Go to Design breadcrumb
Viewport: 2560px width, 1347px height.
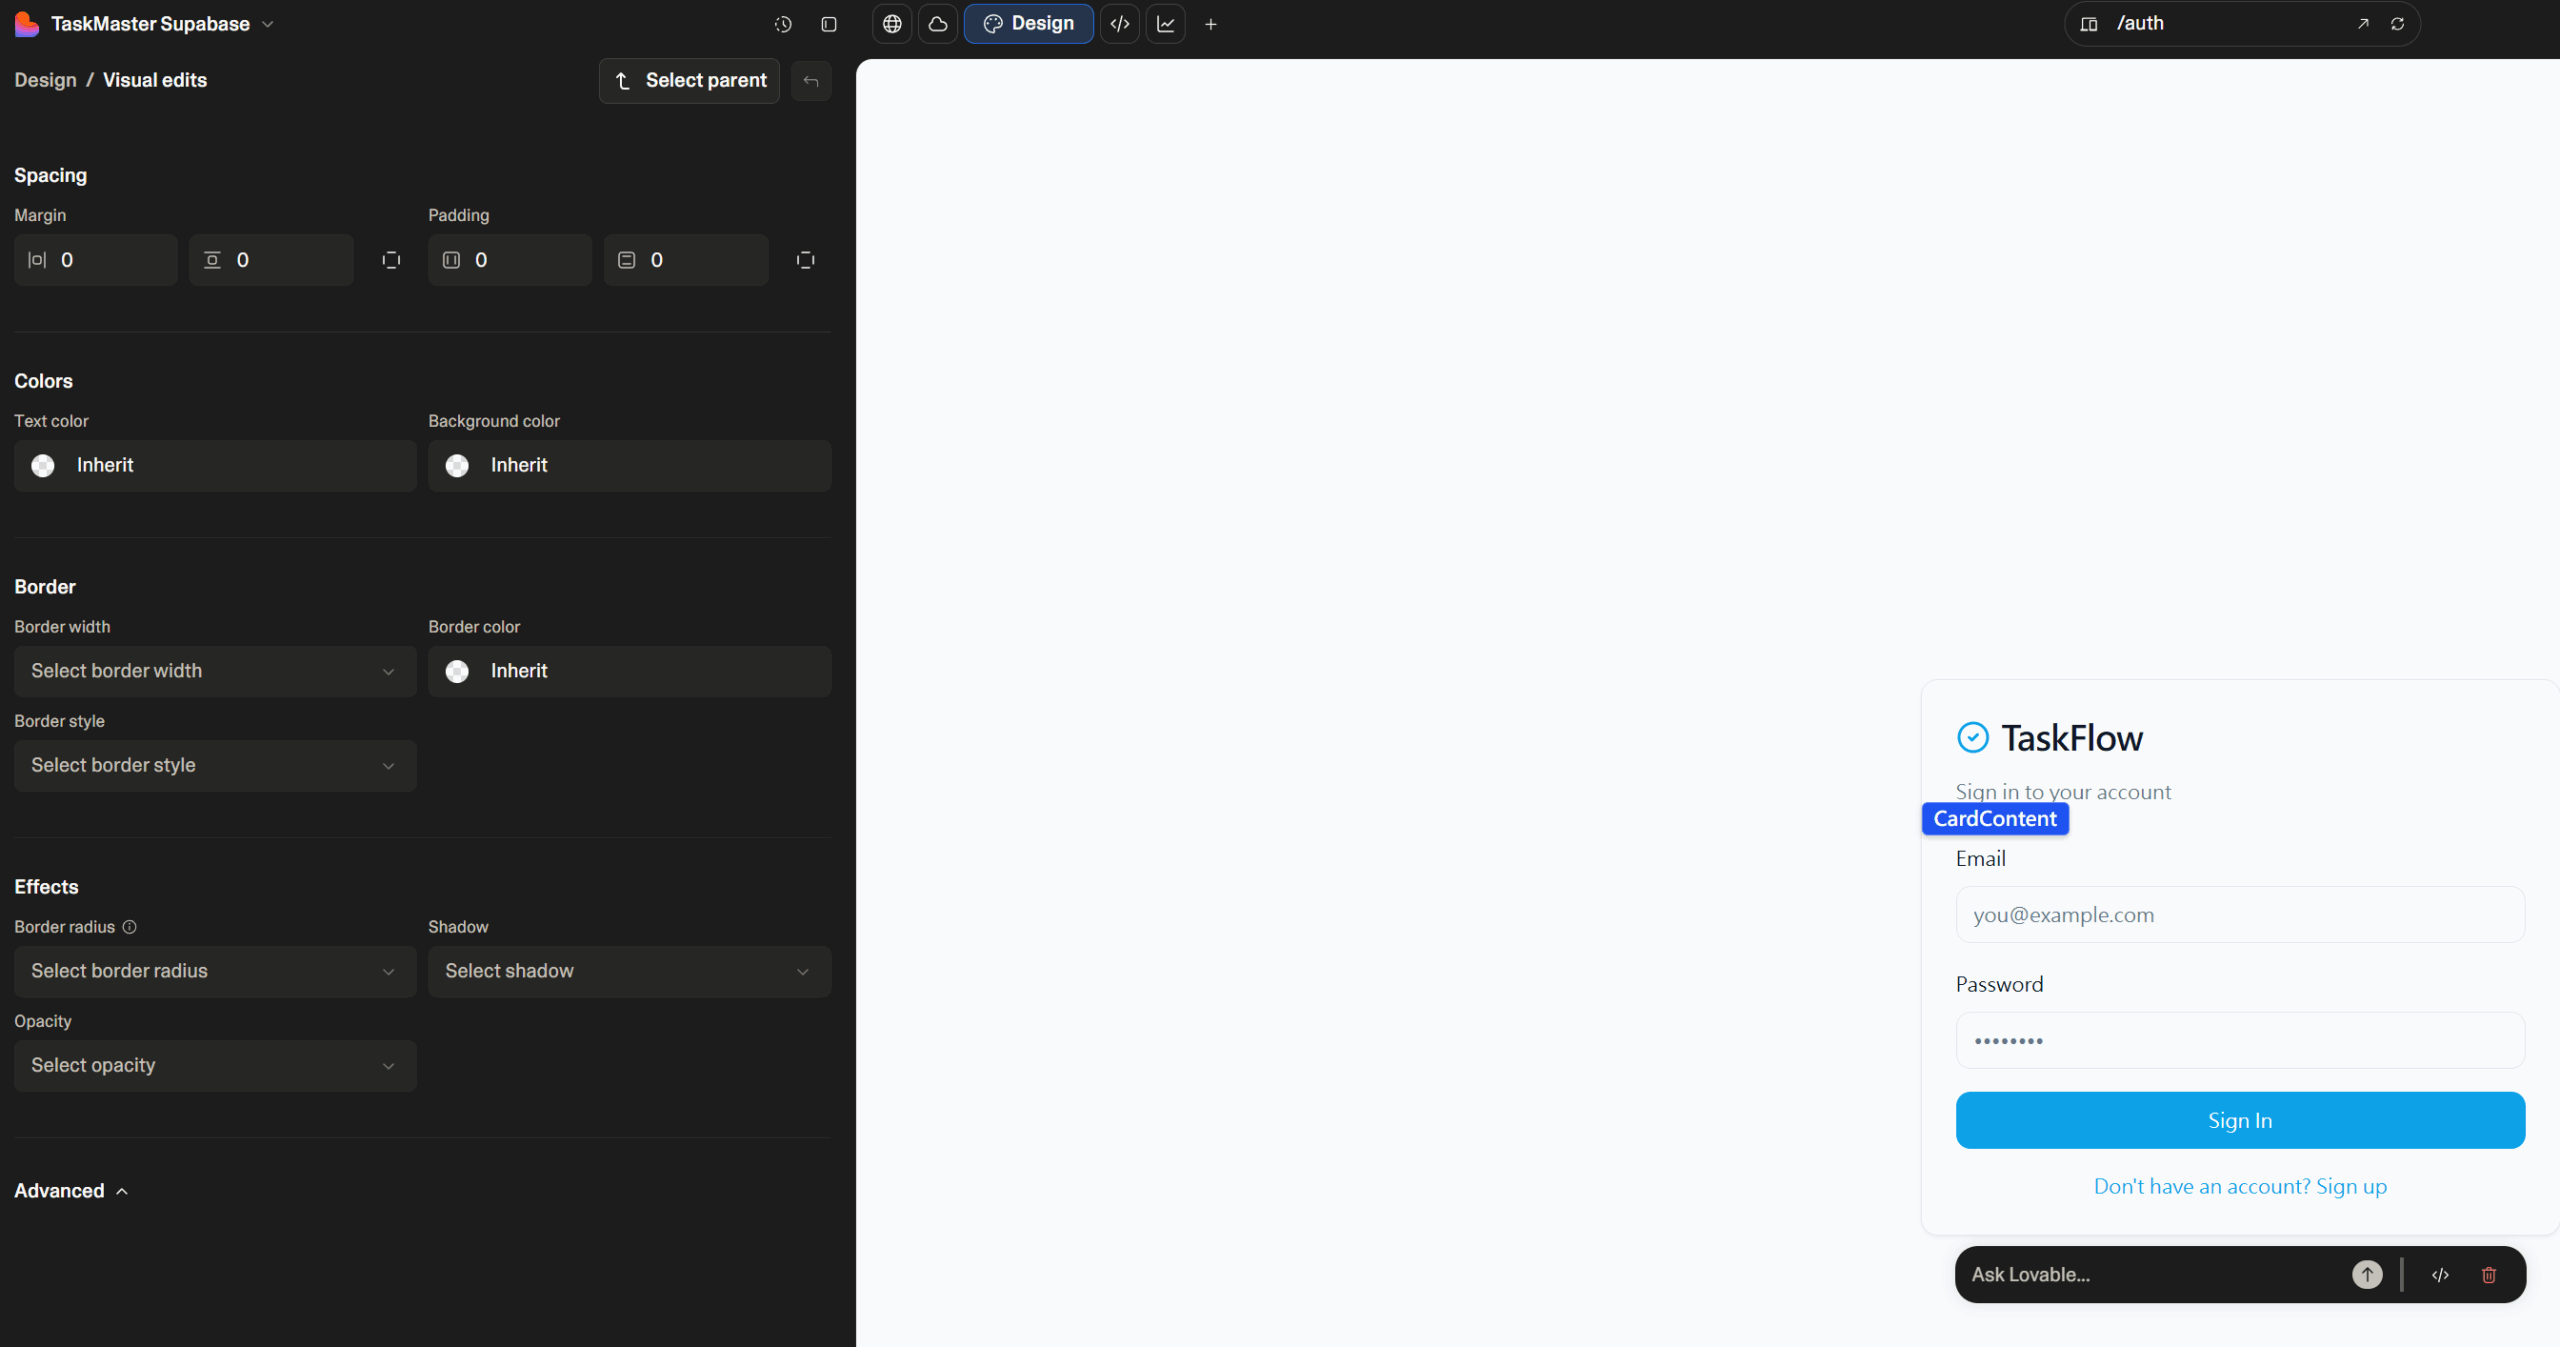tap(45, 80)
